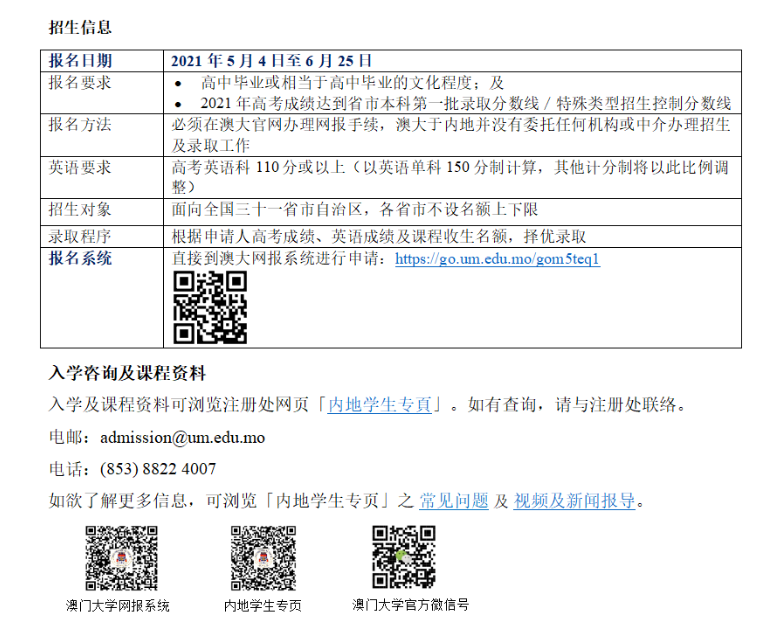This screenshot has height=618, width=775.
Task: Click the 必须在澳大官网办理网报手续 cell text
Action: point(451,134)
